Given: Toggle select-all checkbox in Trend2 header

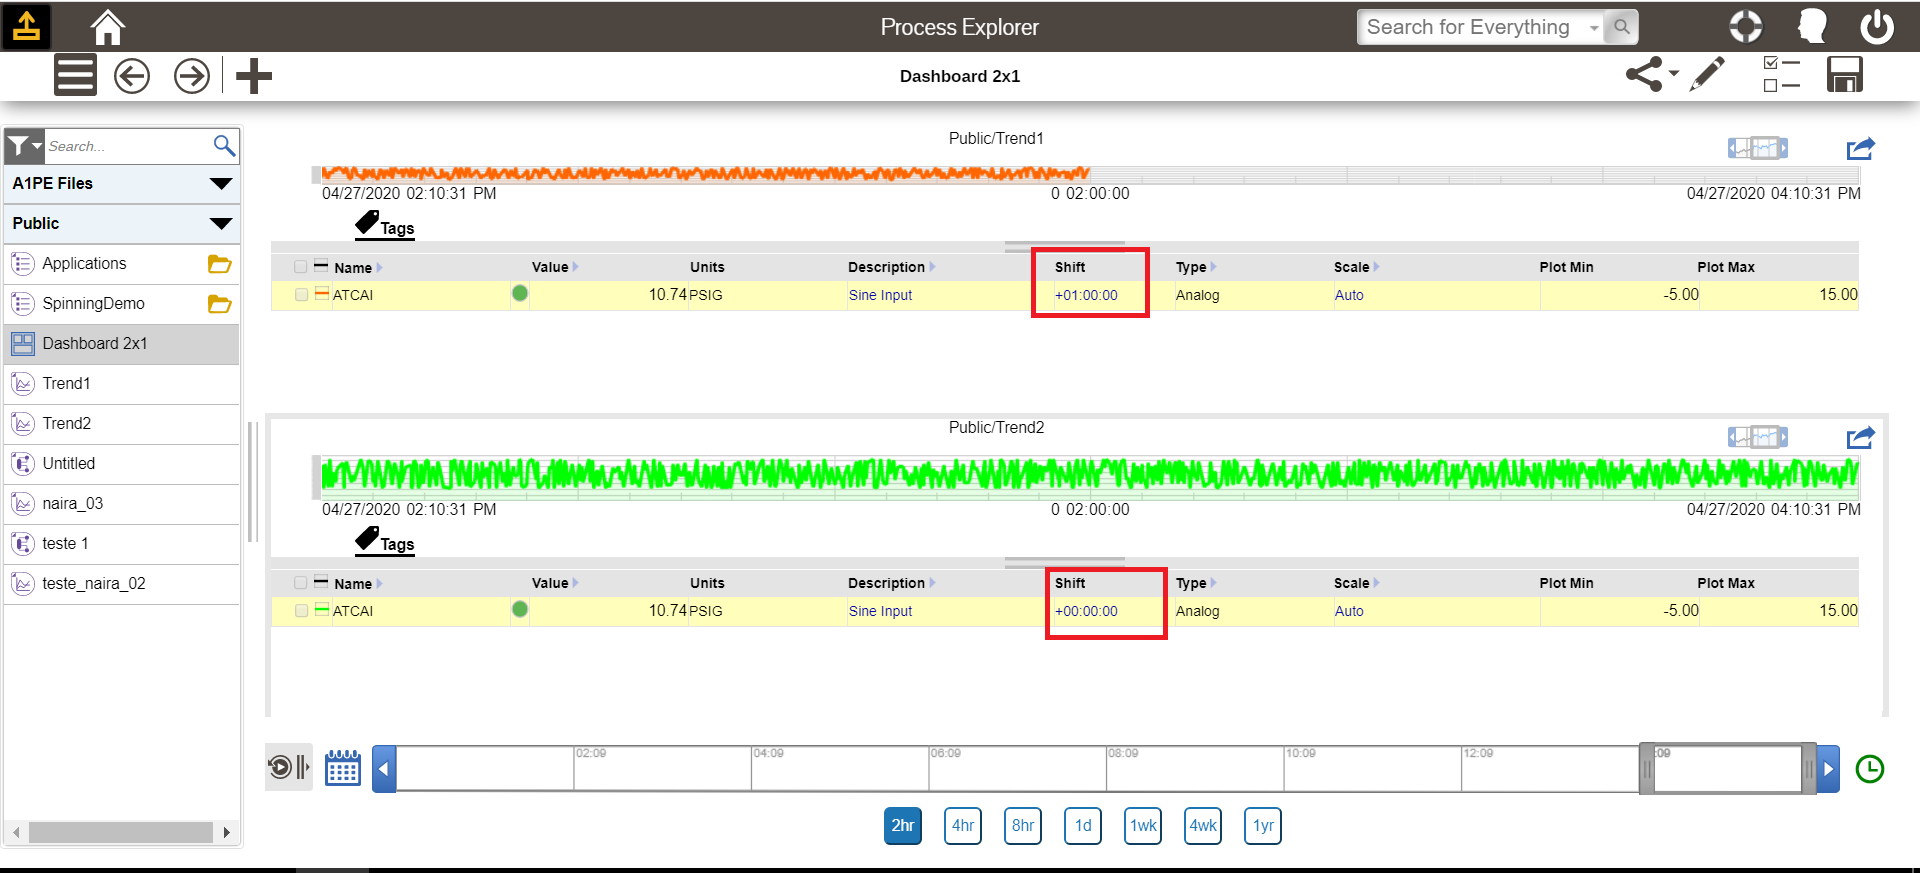Looking at the screenshot, I should 301,583.
